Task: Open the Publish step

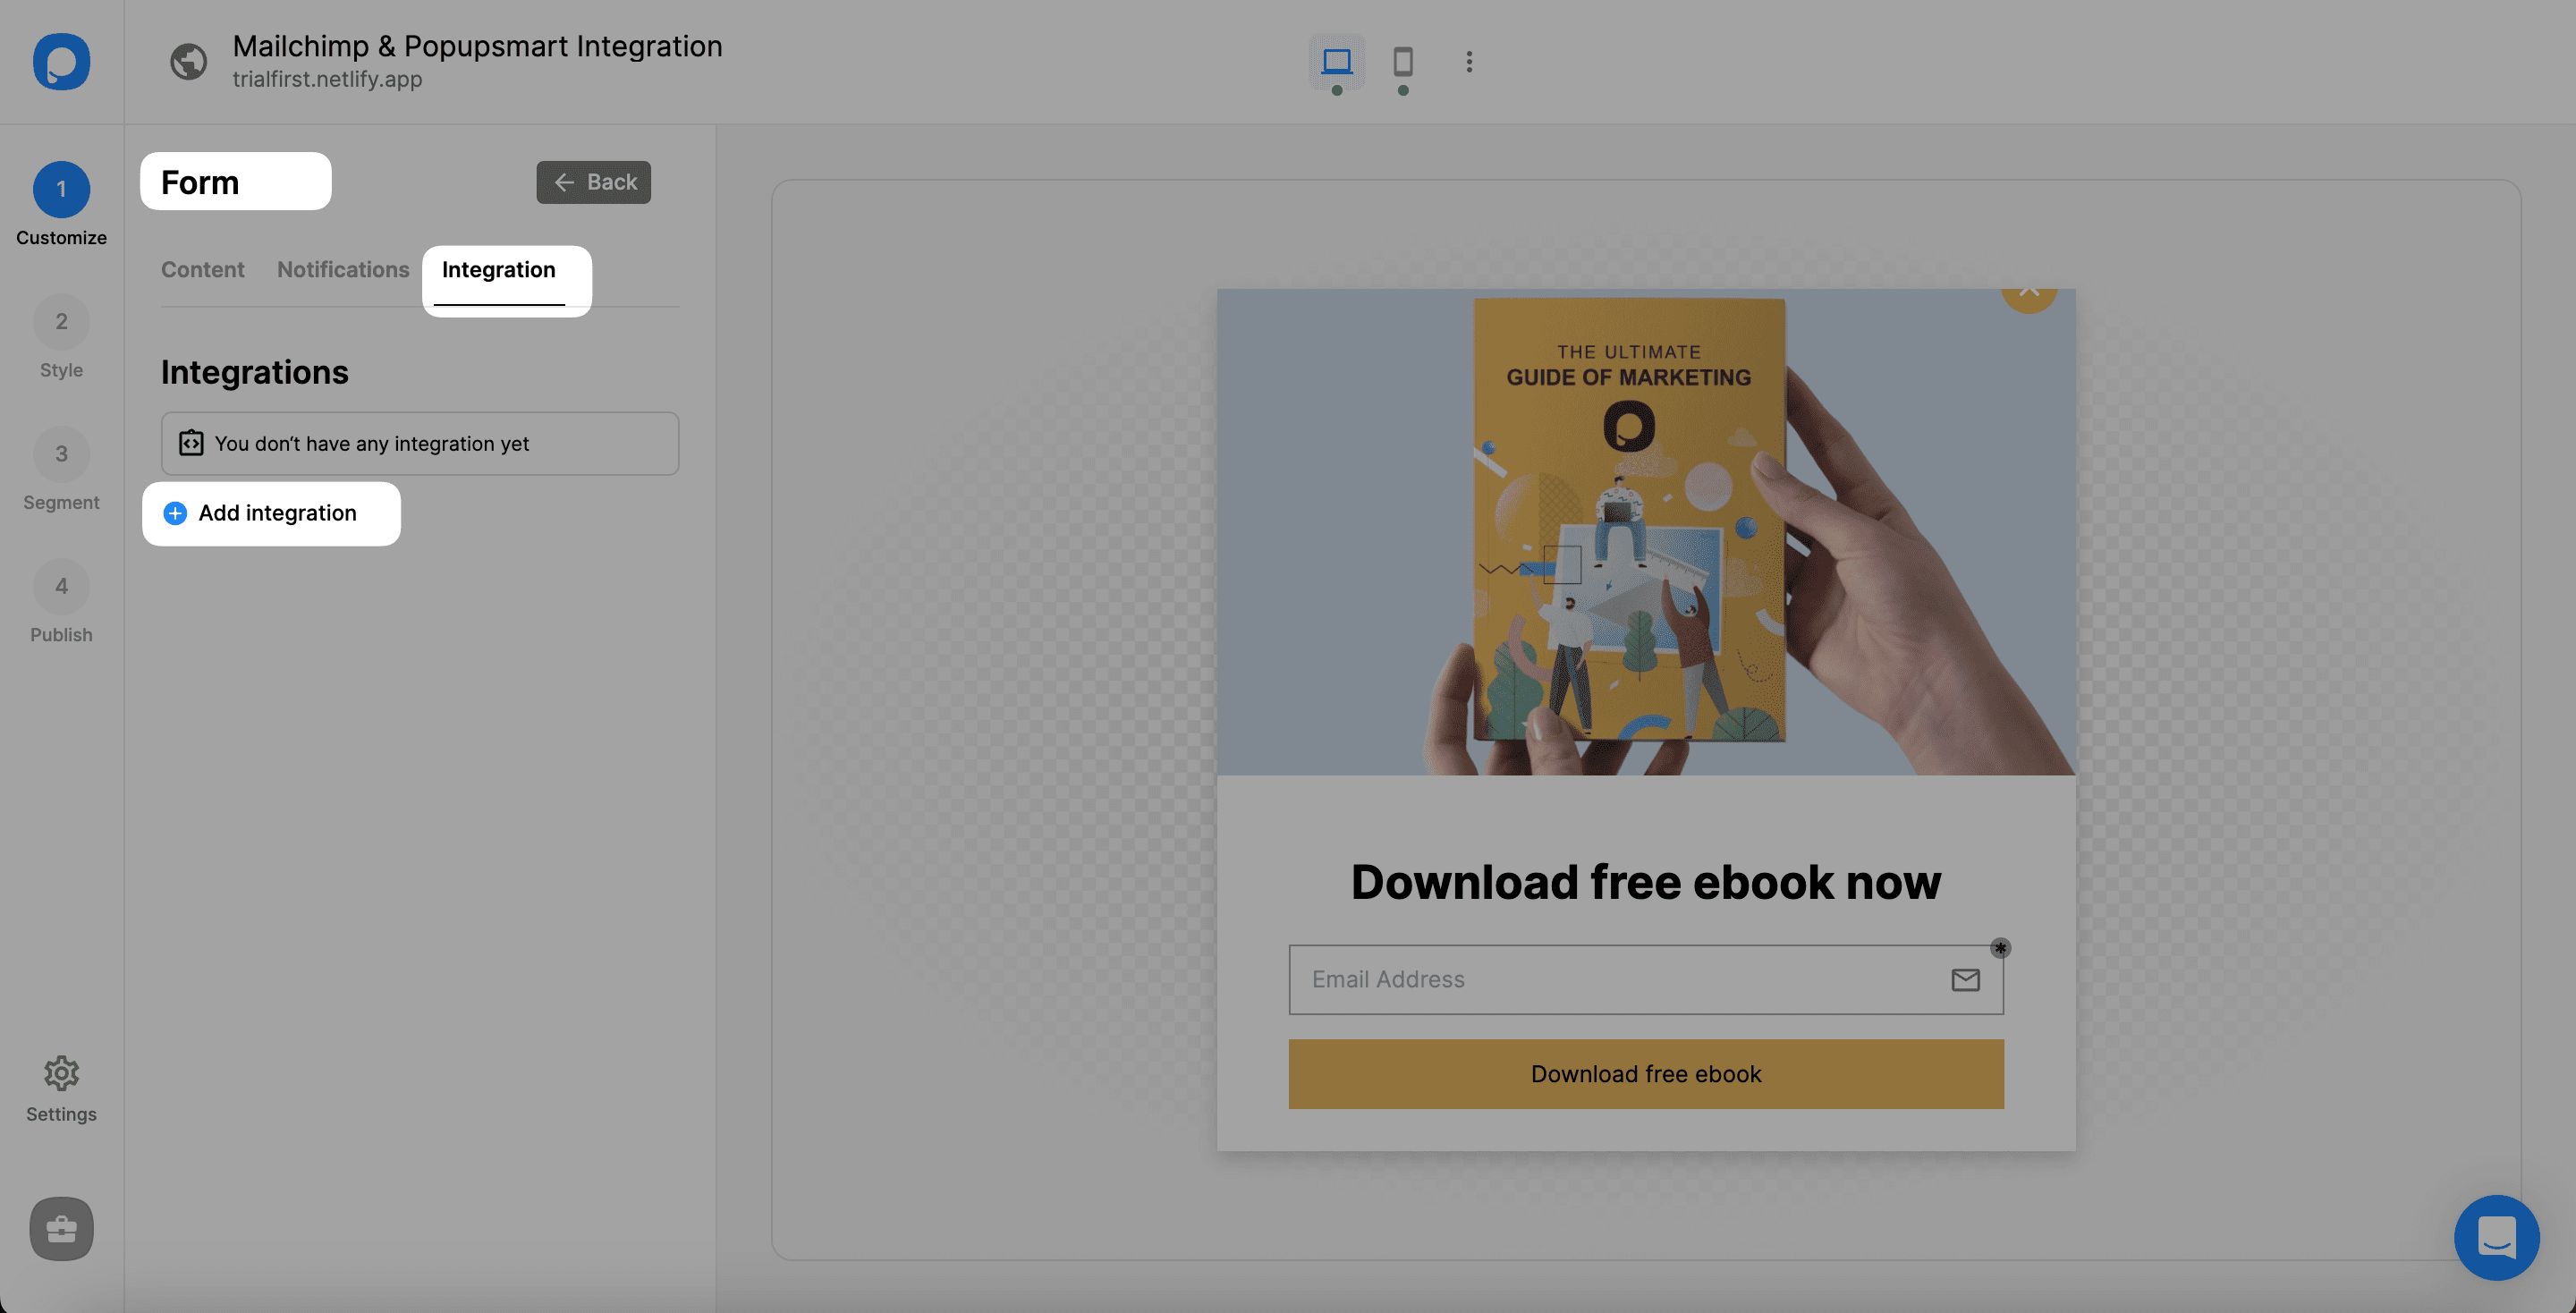Action: tap(61, 586)
